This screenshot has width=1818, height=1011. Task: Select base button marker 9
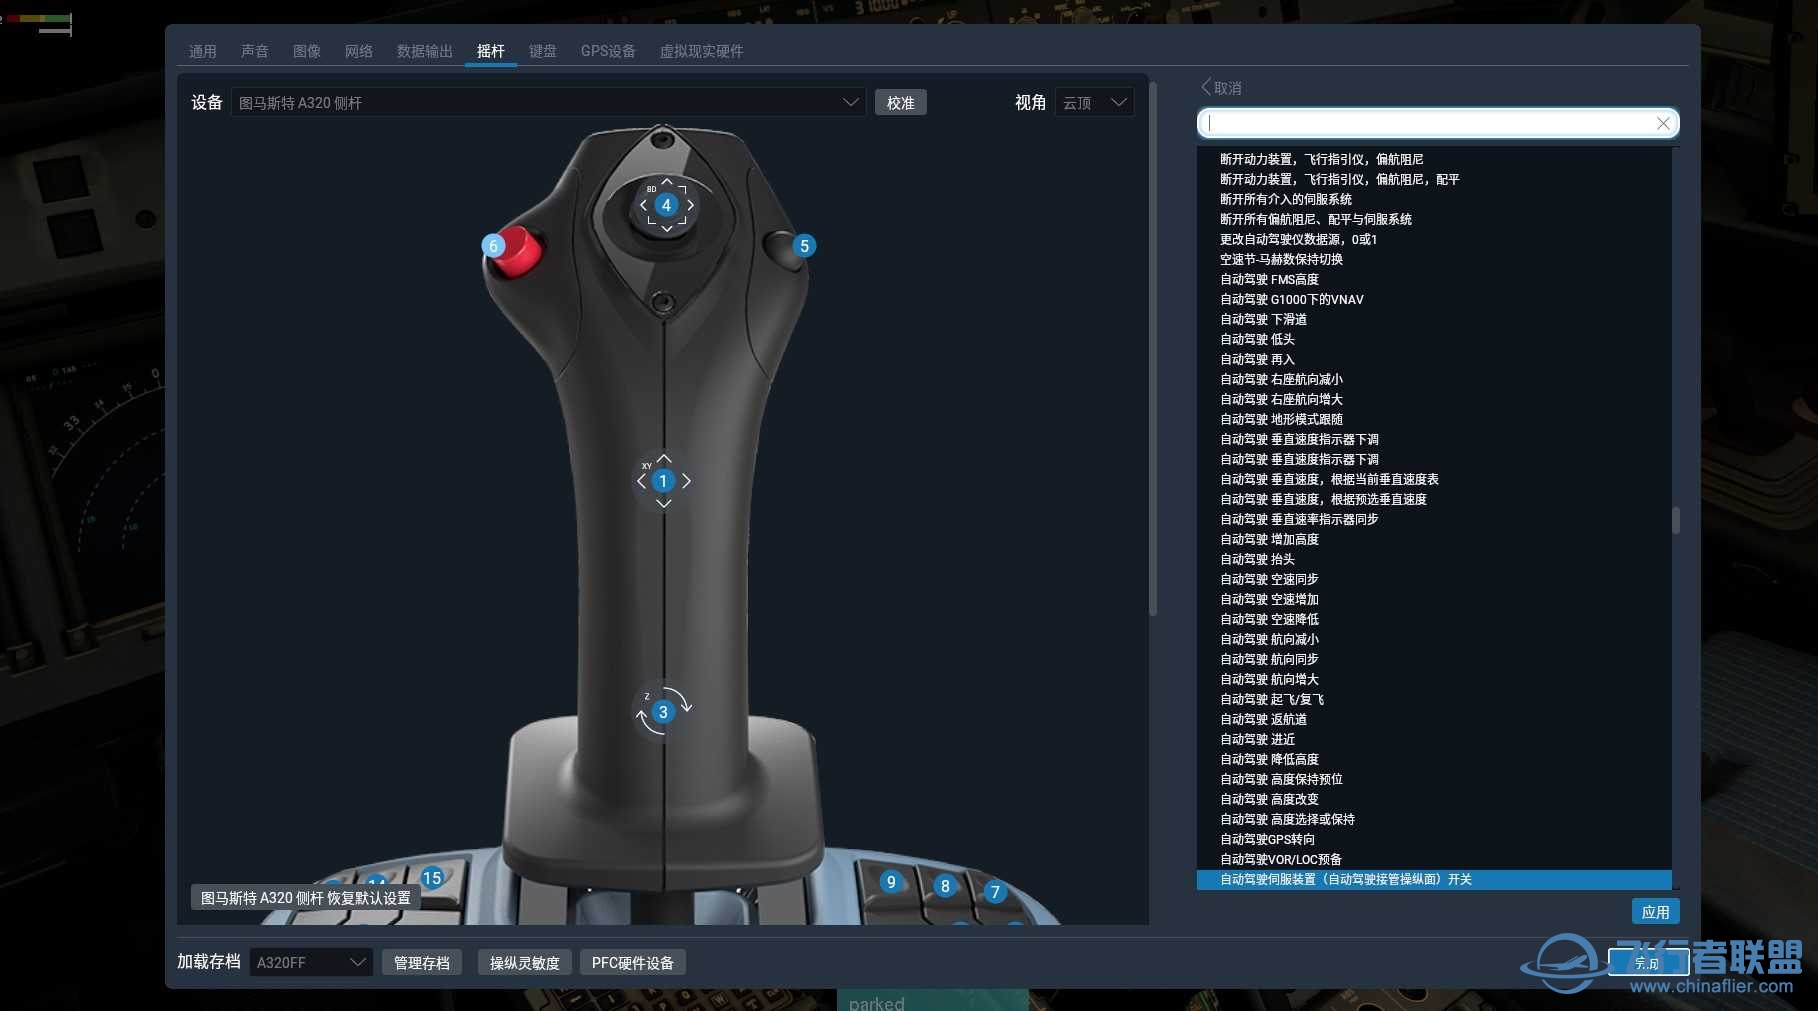891,882
